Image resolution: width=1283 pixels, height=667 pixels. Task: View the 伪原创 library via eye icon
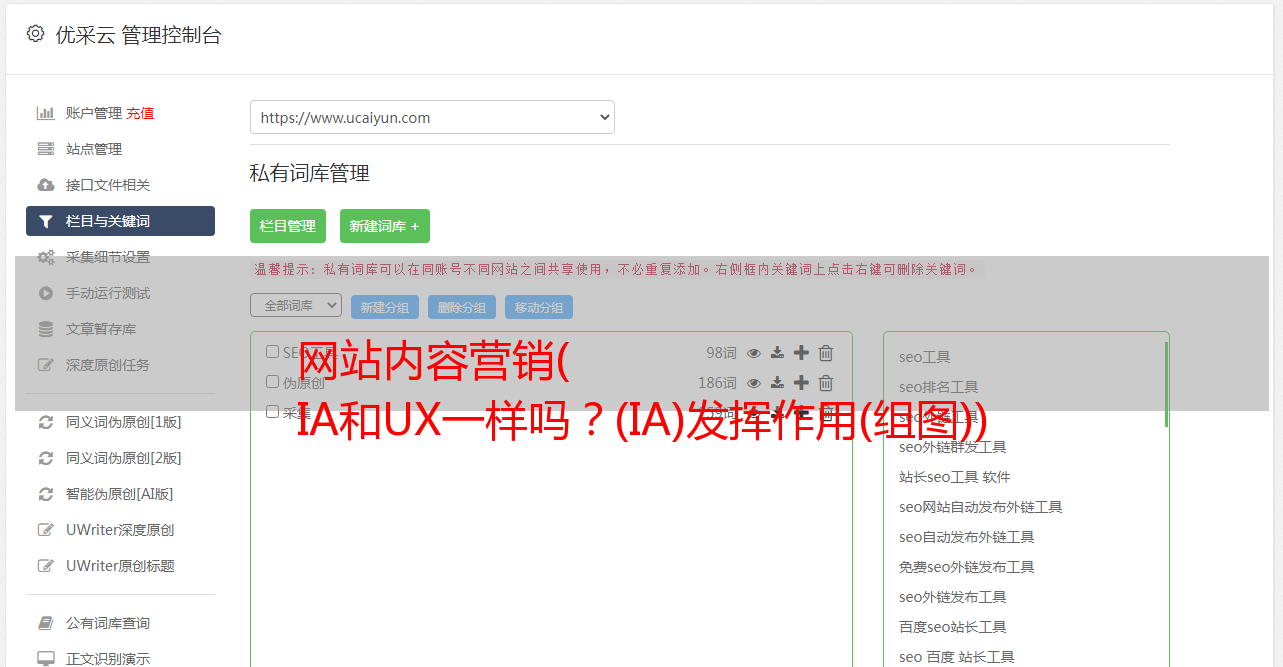pyautogui.click(x=754, y=383)
